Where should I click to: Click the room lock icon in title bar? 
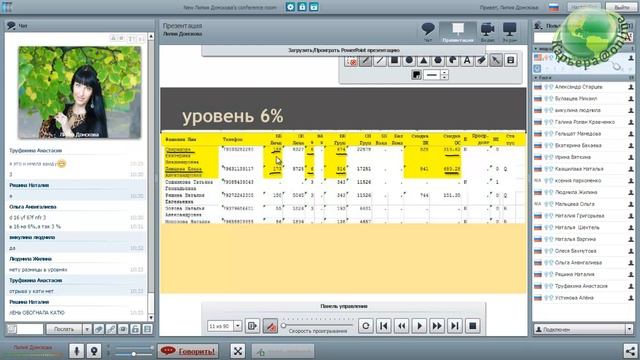point(302,7)
